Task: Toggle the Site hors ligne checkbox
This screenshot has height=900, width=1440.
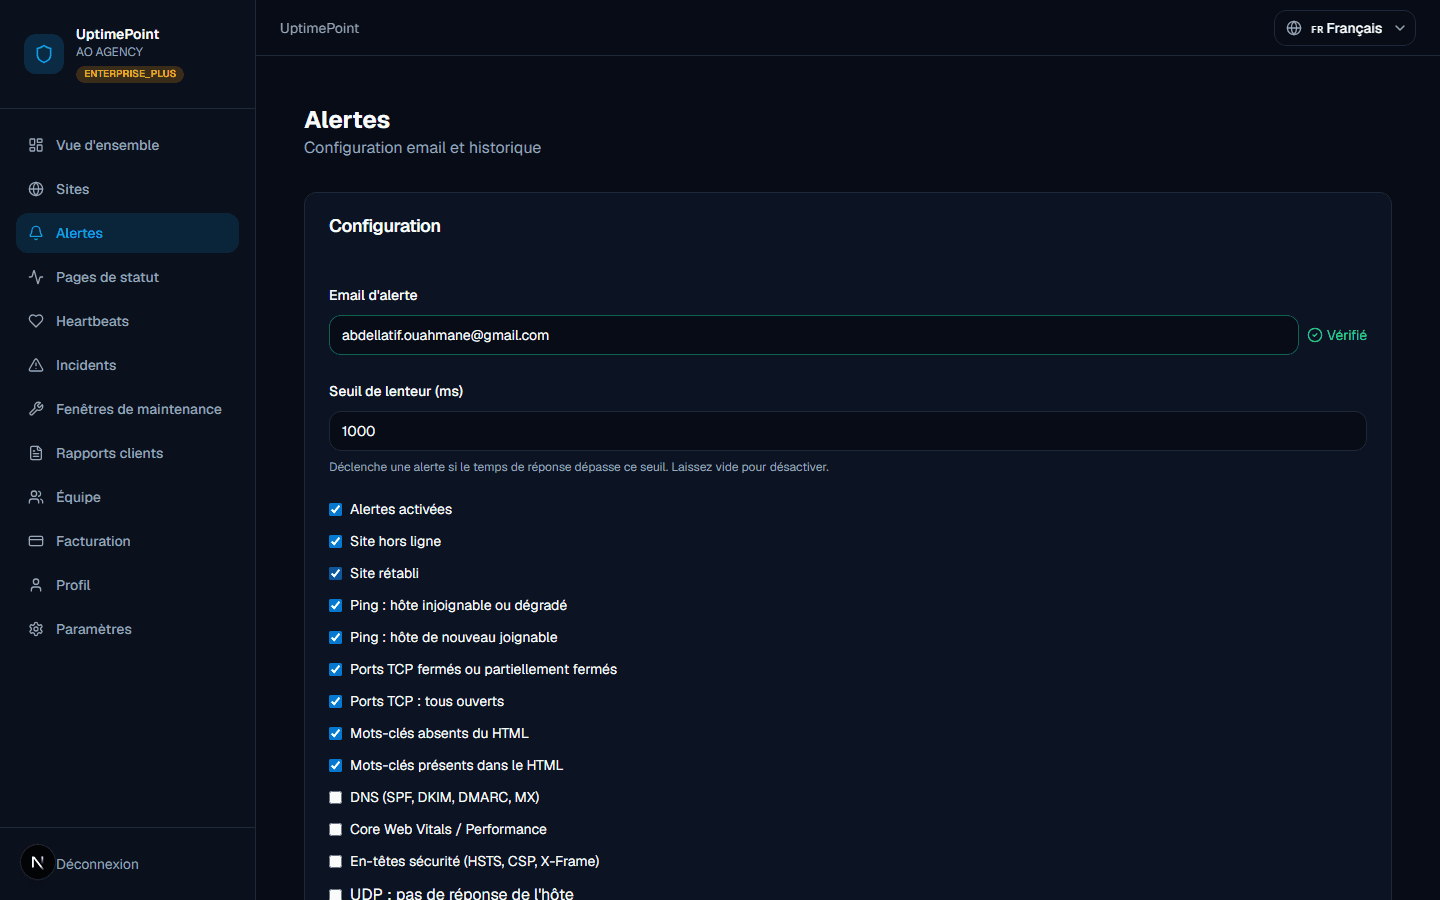Action: tap(336, 541)
